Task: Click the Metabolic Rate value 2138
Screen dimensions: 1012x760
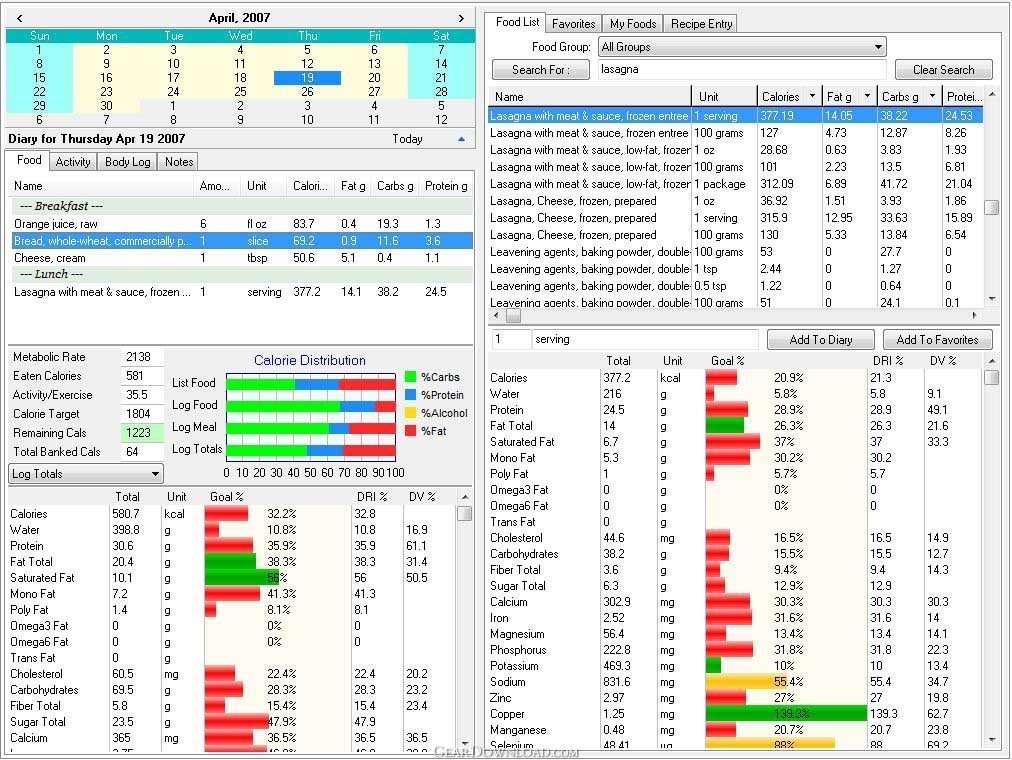Action: point(141,357)
